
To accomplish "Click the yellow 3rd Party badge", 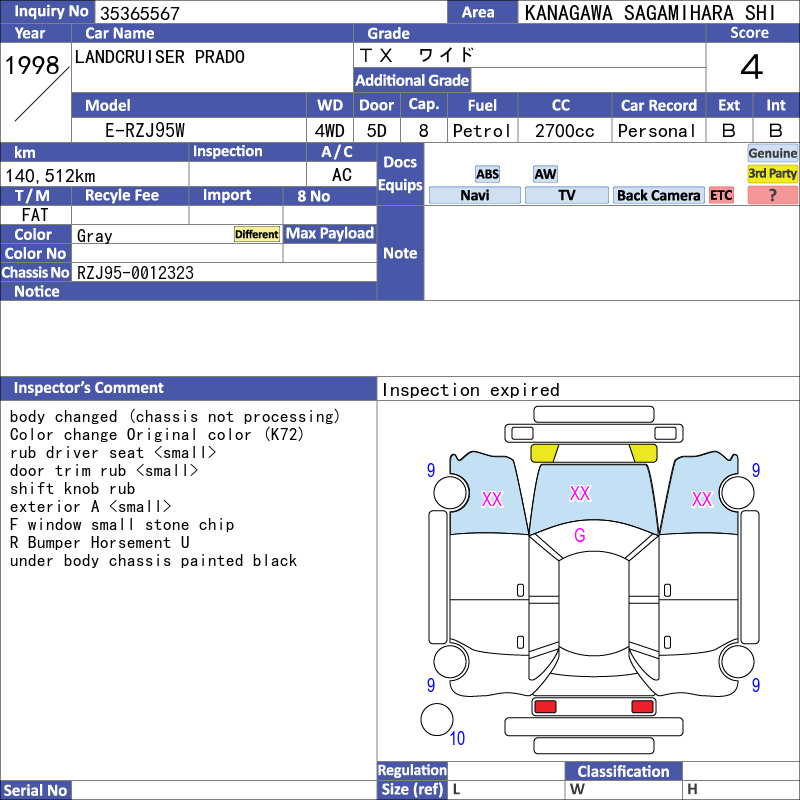I will click(x=772, y=174).
